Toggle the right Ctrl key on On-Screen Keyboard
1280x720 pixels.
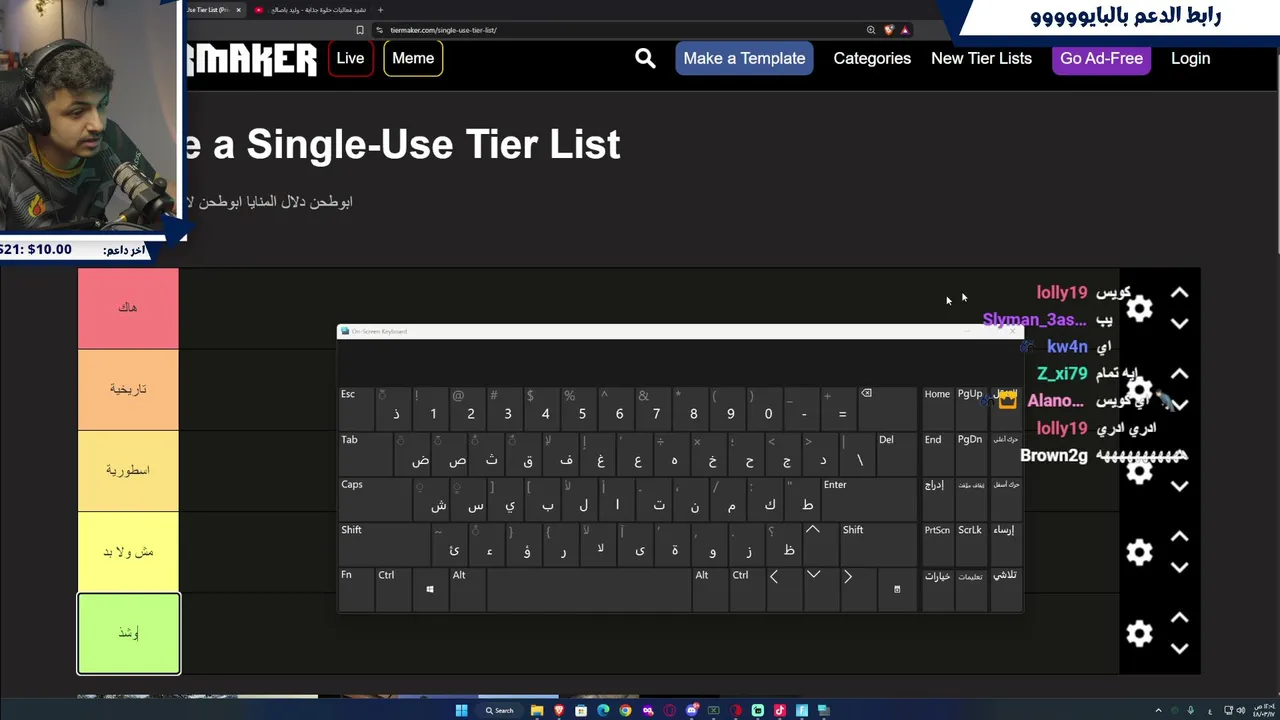coord(747,589)
